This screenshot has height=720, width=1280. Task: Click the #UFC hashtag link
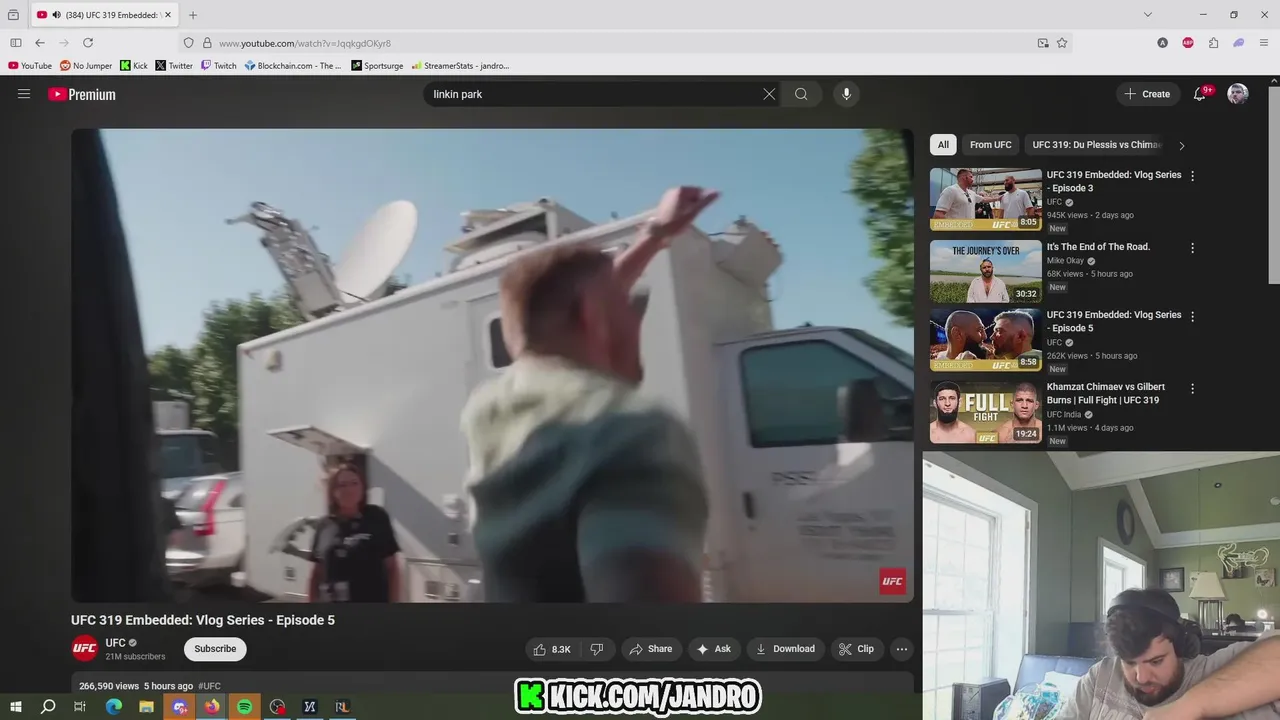[209, 686]
